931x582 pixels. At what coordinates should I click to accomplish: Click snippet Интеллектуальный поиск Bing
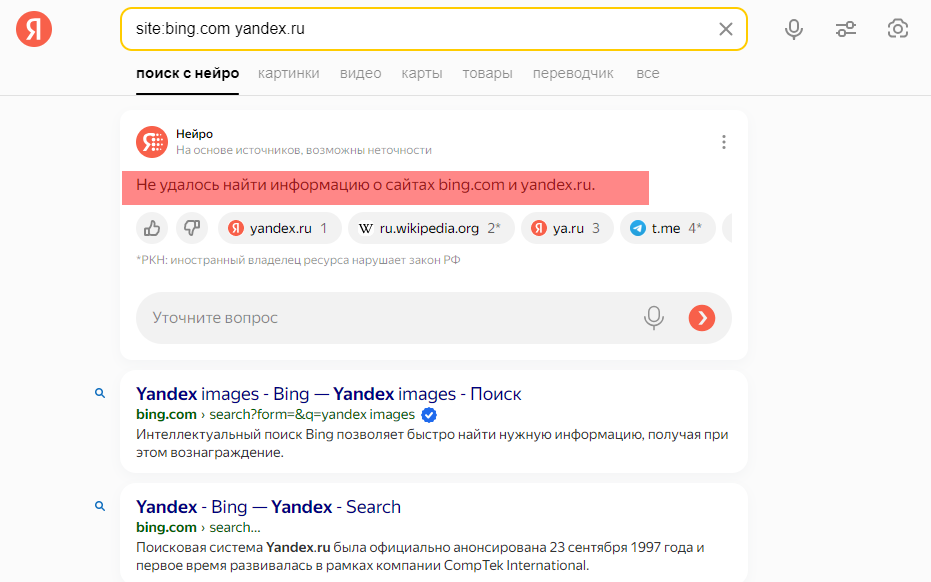click(432, 443)
